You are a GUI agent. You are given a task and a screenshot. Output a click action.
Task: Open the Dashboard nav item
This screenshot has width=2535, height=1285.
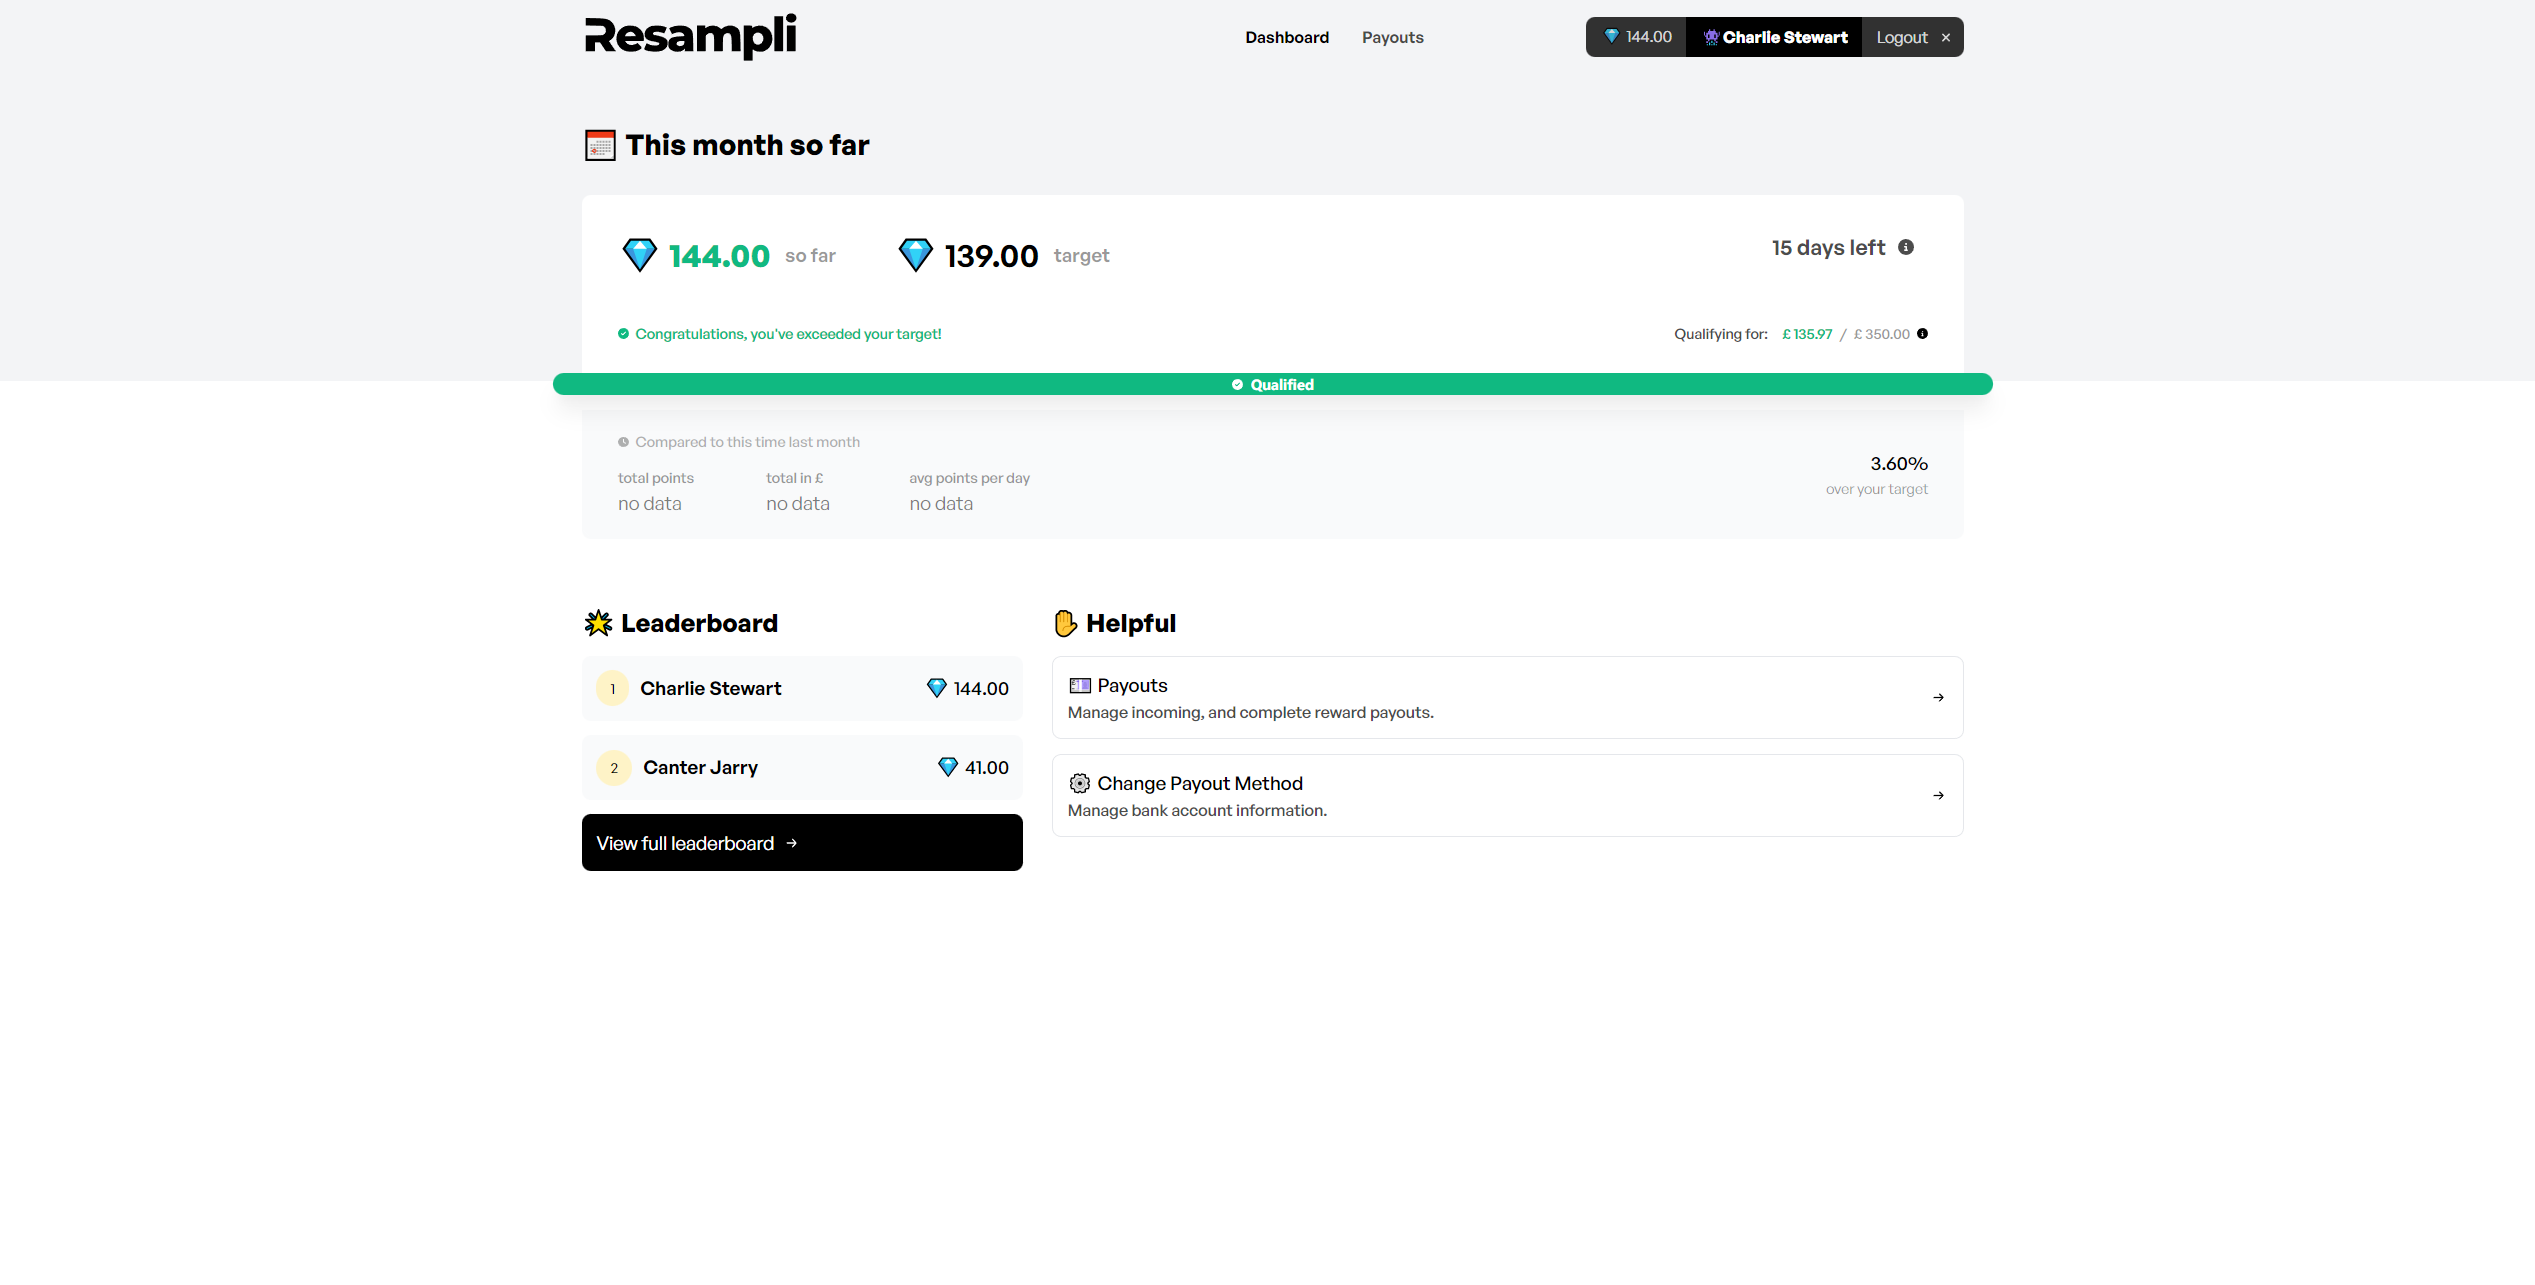pos(1287,37)
